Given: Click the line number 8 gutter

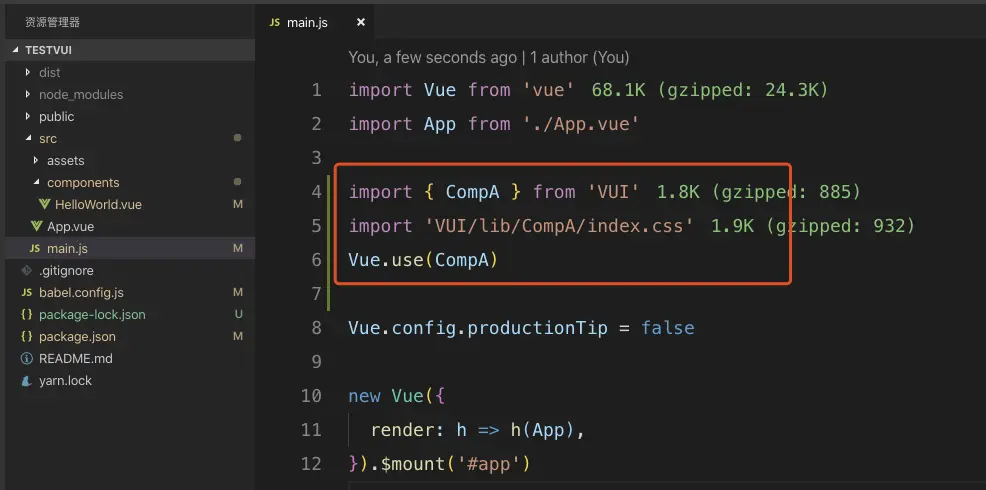Looking at the screenshot, I should [316, 328].
